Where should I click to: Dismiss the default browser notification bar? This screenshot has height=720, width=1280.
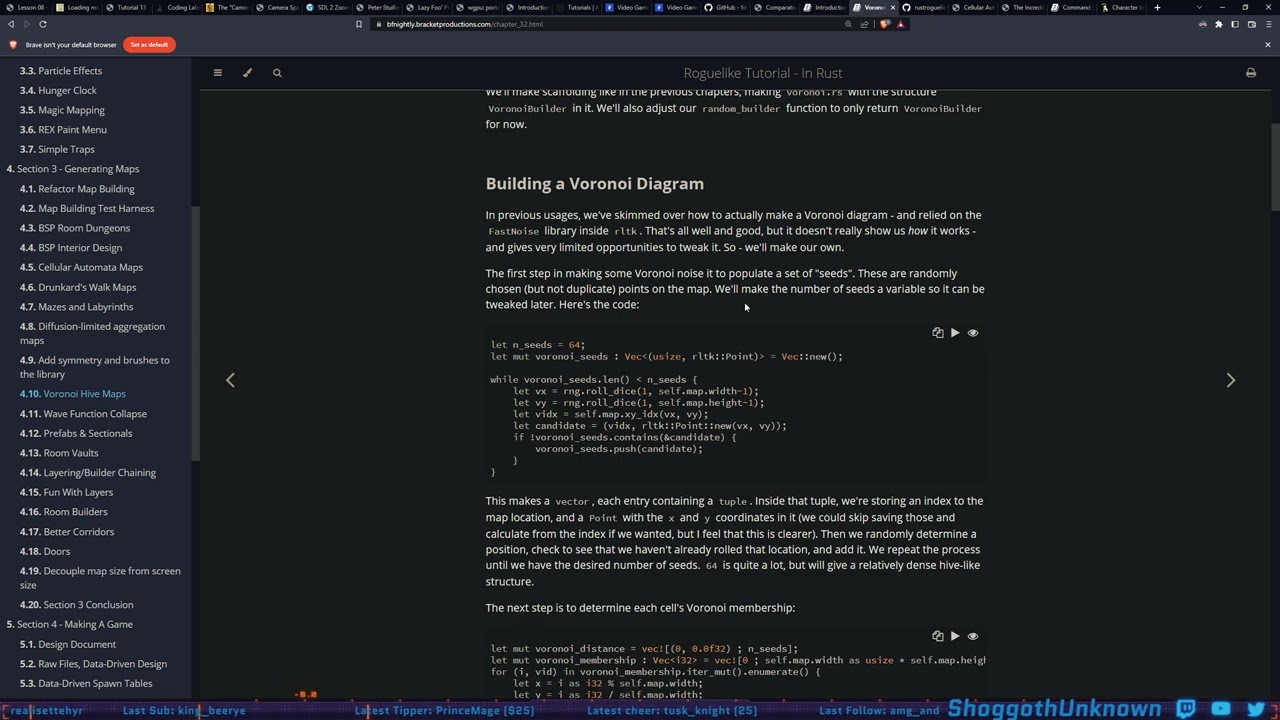click(1267, 44)
